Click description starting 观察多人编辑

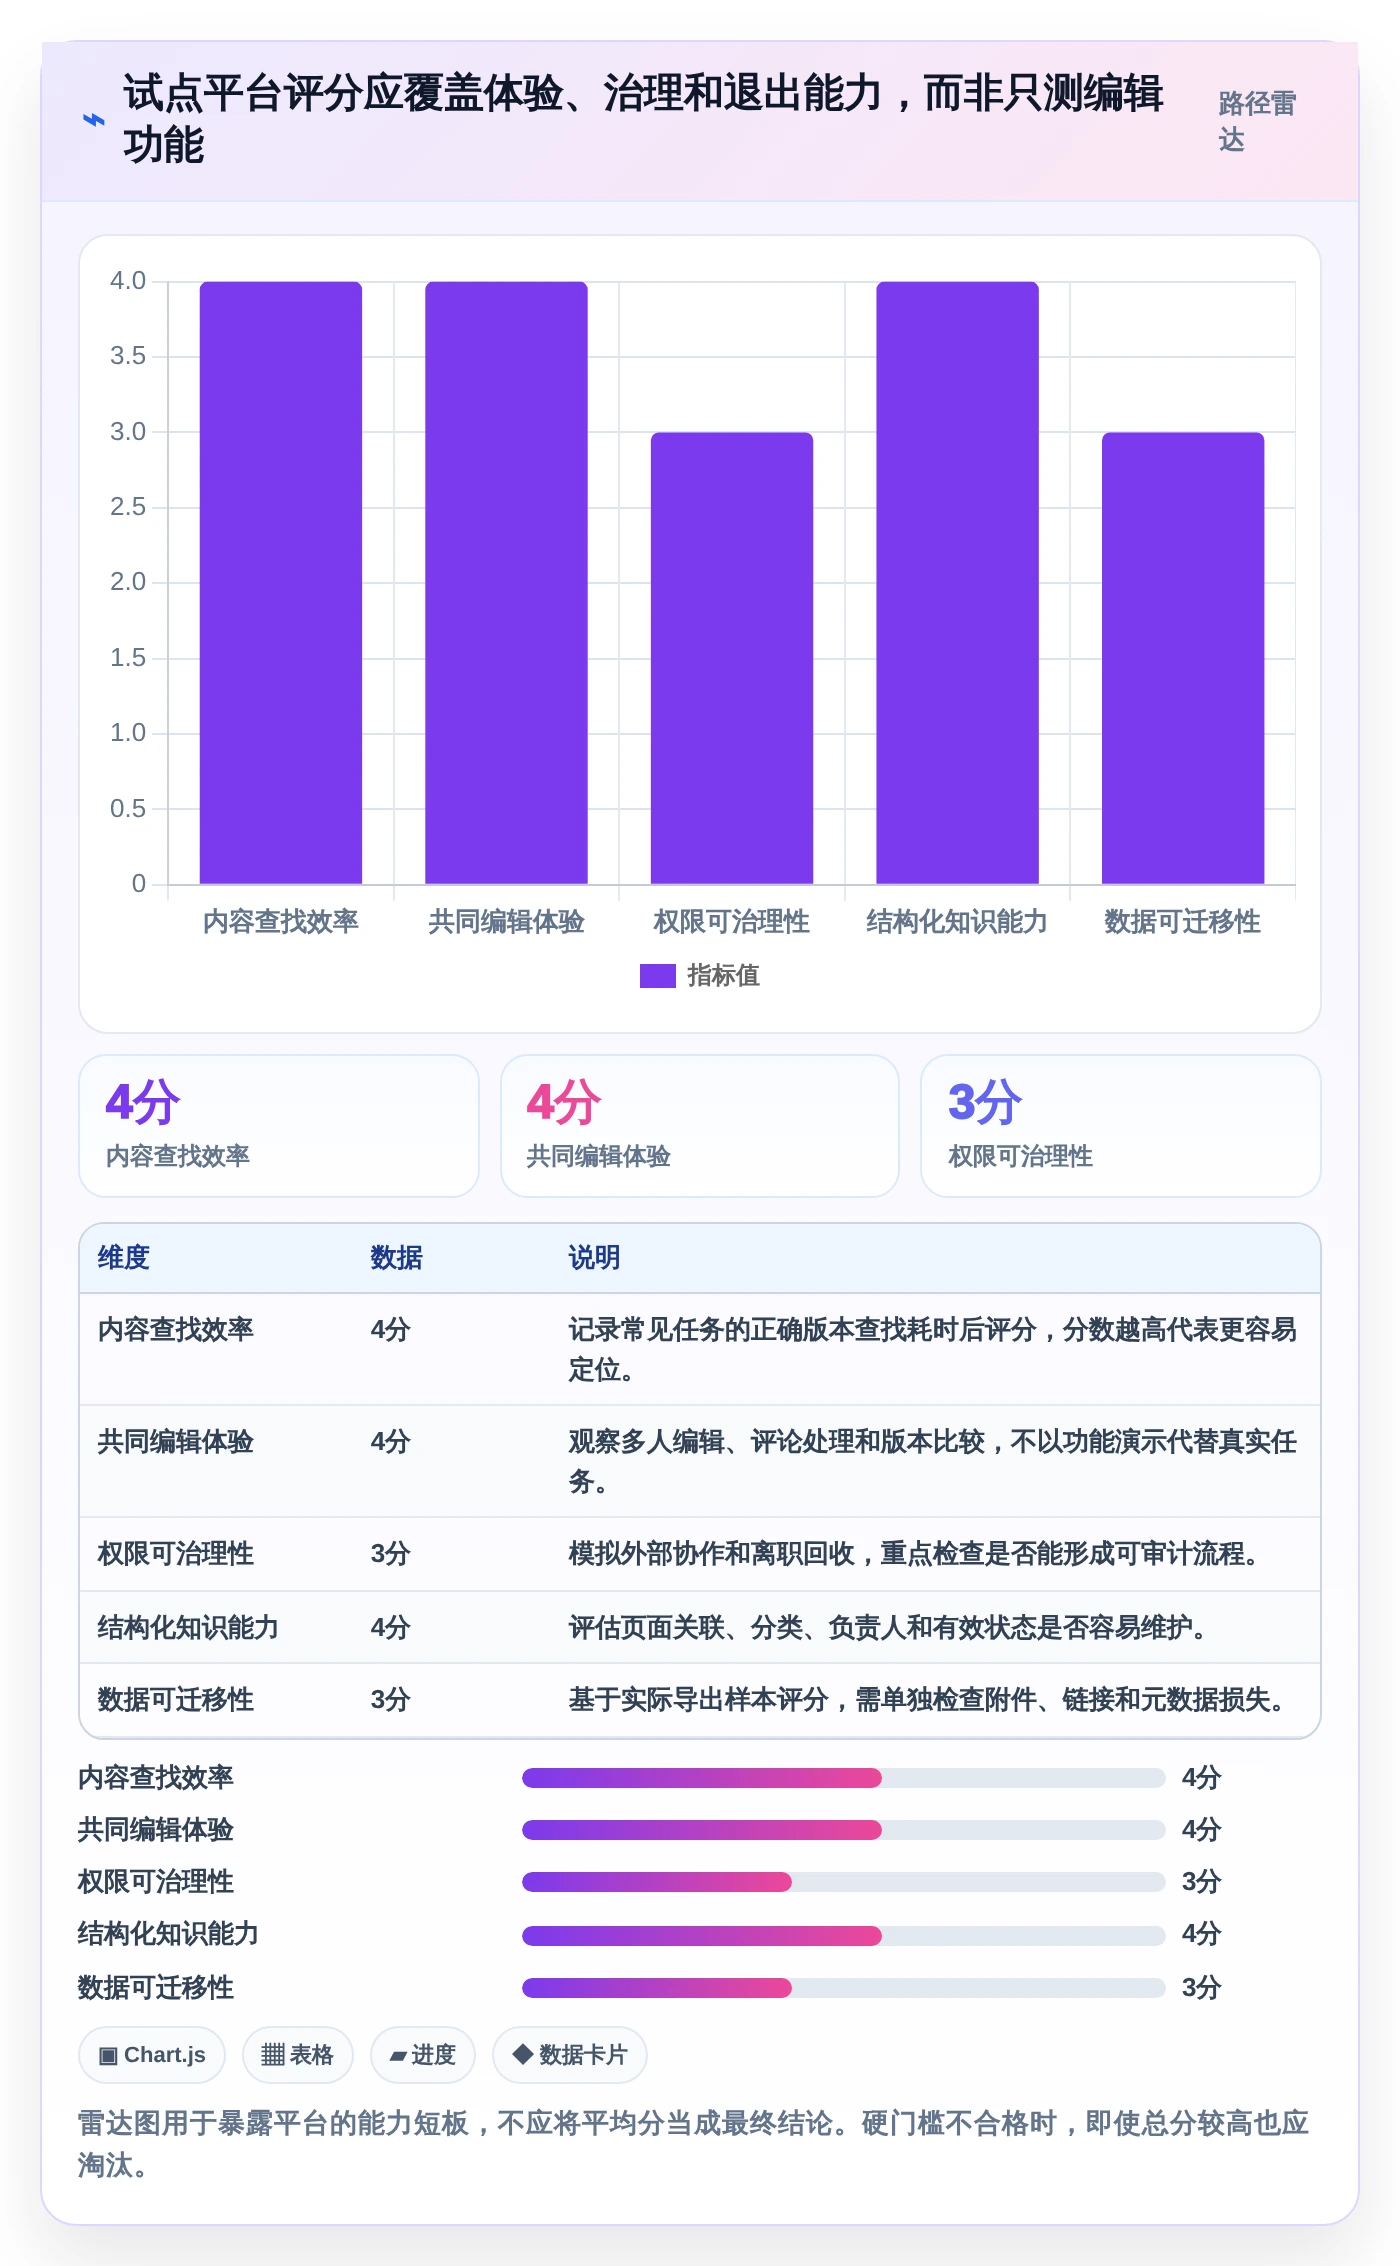pos(932,1462)
